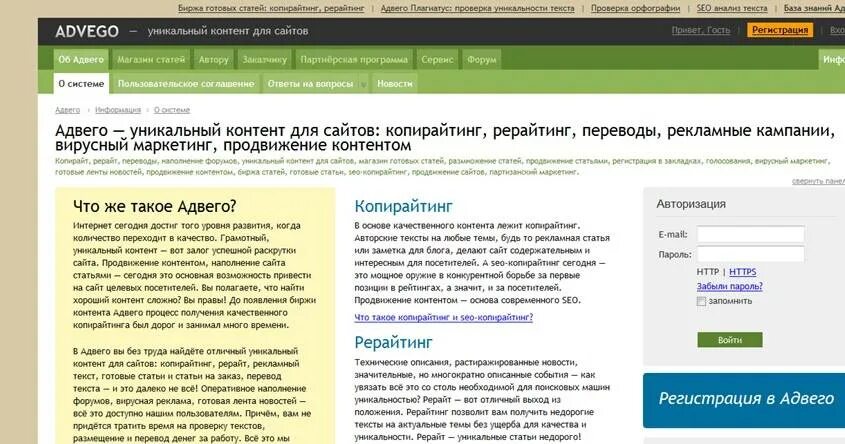Click the blue 'Регистрация в Адвего' banner
This screenshot has width=845, height=444.
[x=744, y=400]
